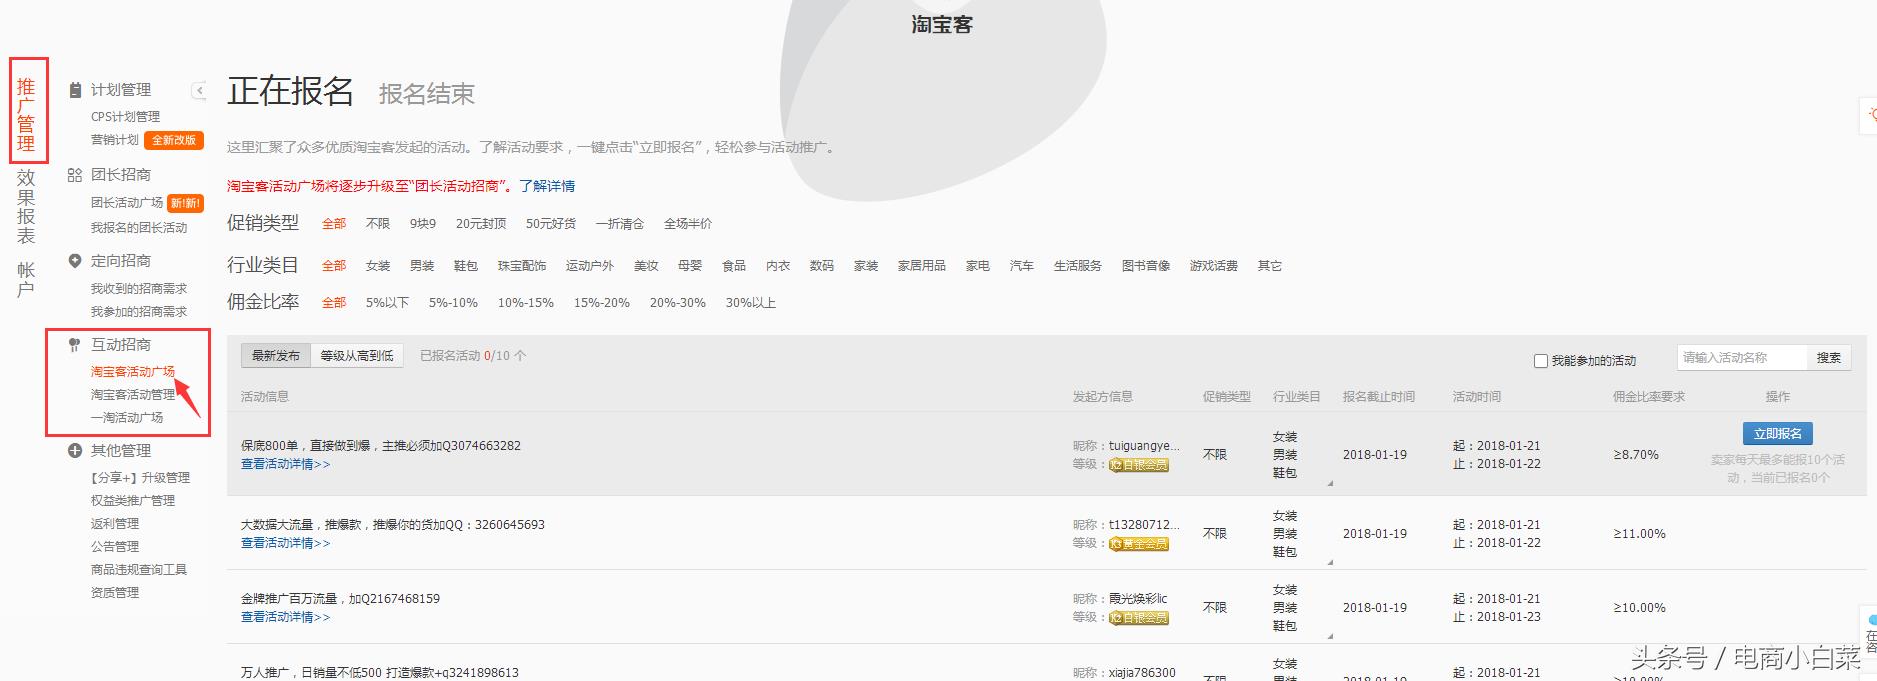Open 公告管理 in sidebar
The image size is (1877, 681).
click(x=115, y=547)
